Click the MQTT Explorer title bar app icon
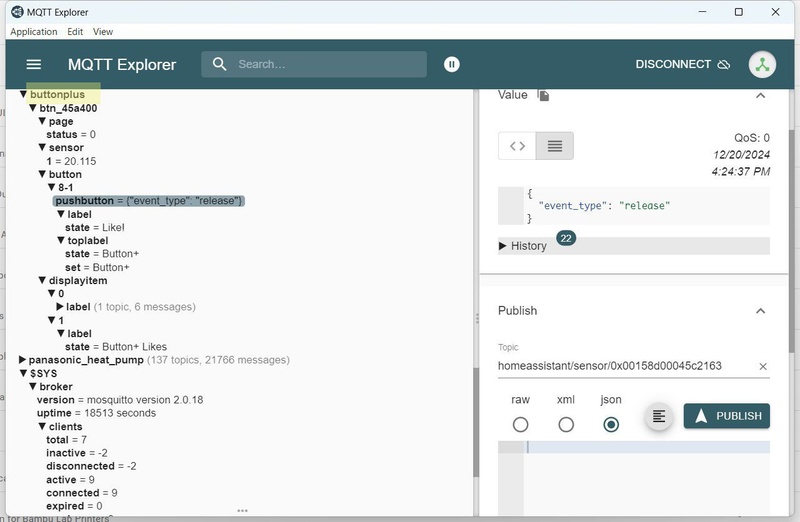The image size is (800, 522). point(17,12)
